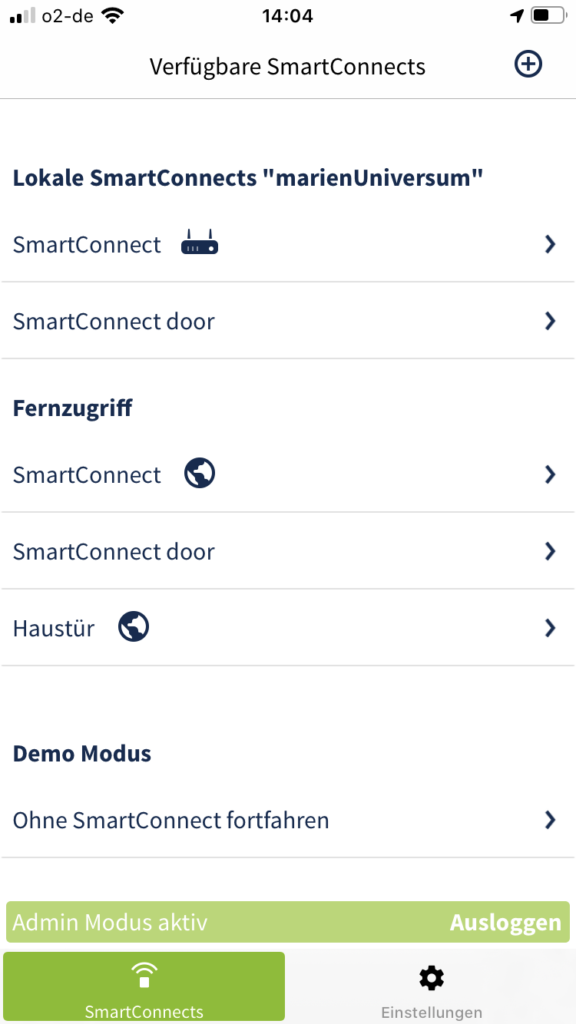Viewport: 576px width, 1024px height.
Task: Tap the gear icon for Einstellungen
Action: (431, 978)
